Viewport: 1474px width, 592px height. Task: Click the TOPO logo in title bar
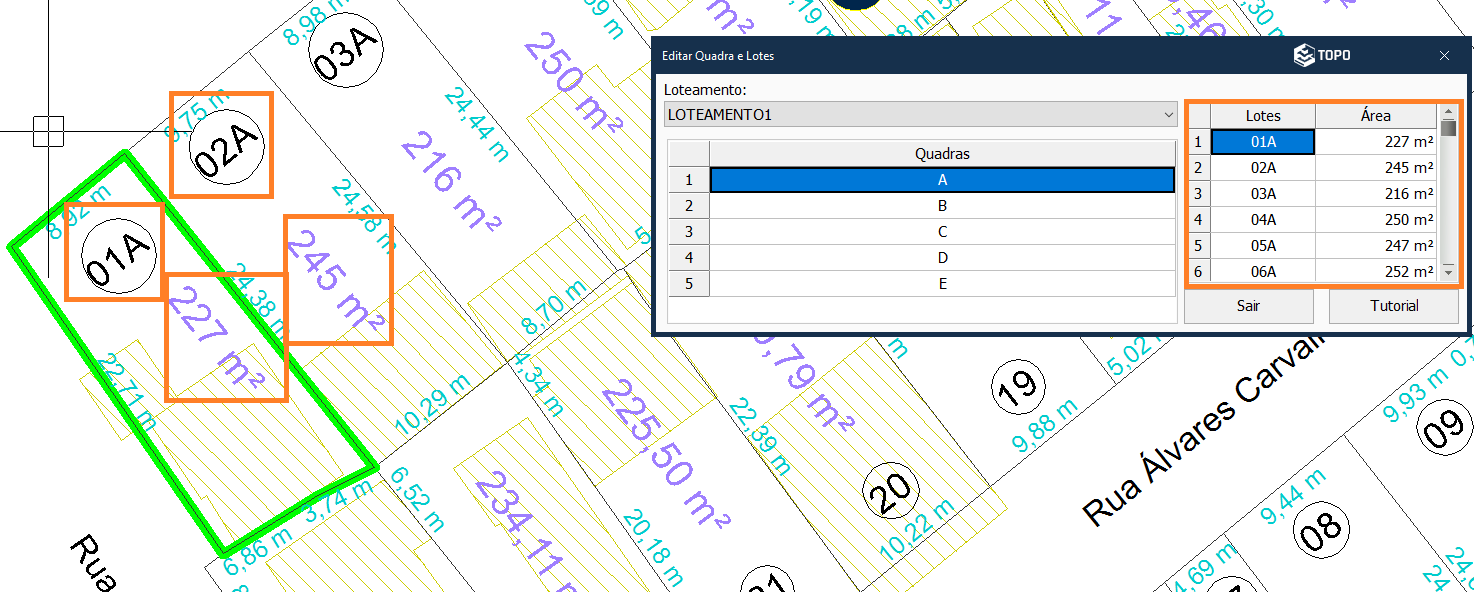(1322, 56)
